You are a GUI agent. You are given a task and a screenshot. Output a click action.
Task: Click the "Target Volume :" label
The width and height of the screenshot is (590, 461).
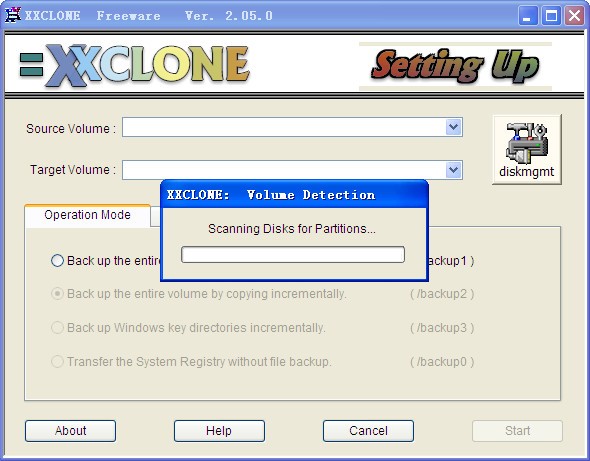point(73,170)
